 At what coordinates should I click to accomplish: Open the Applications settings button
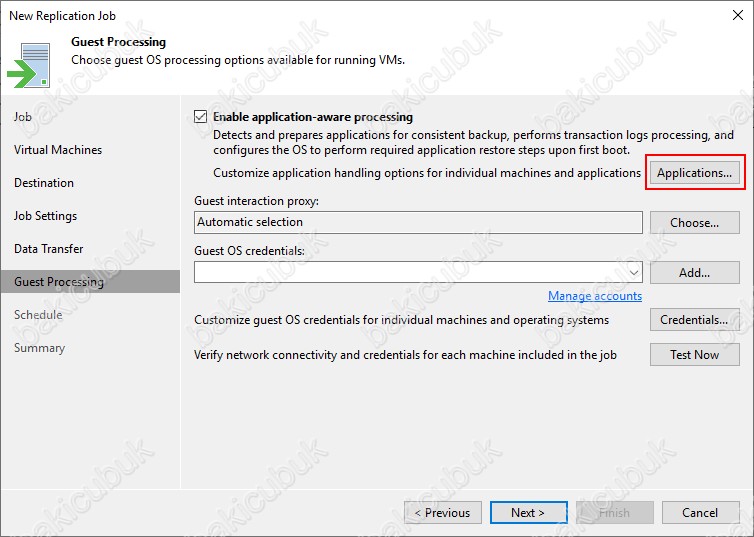[x=694, y=173]
